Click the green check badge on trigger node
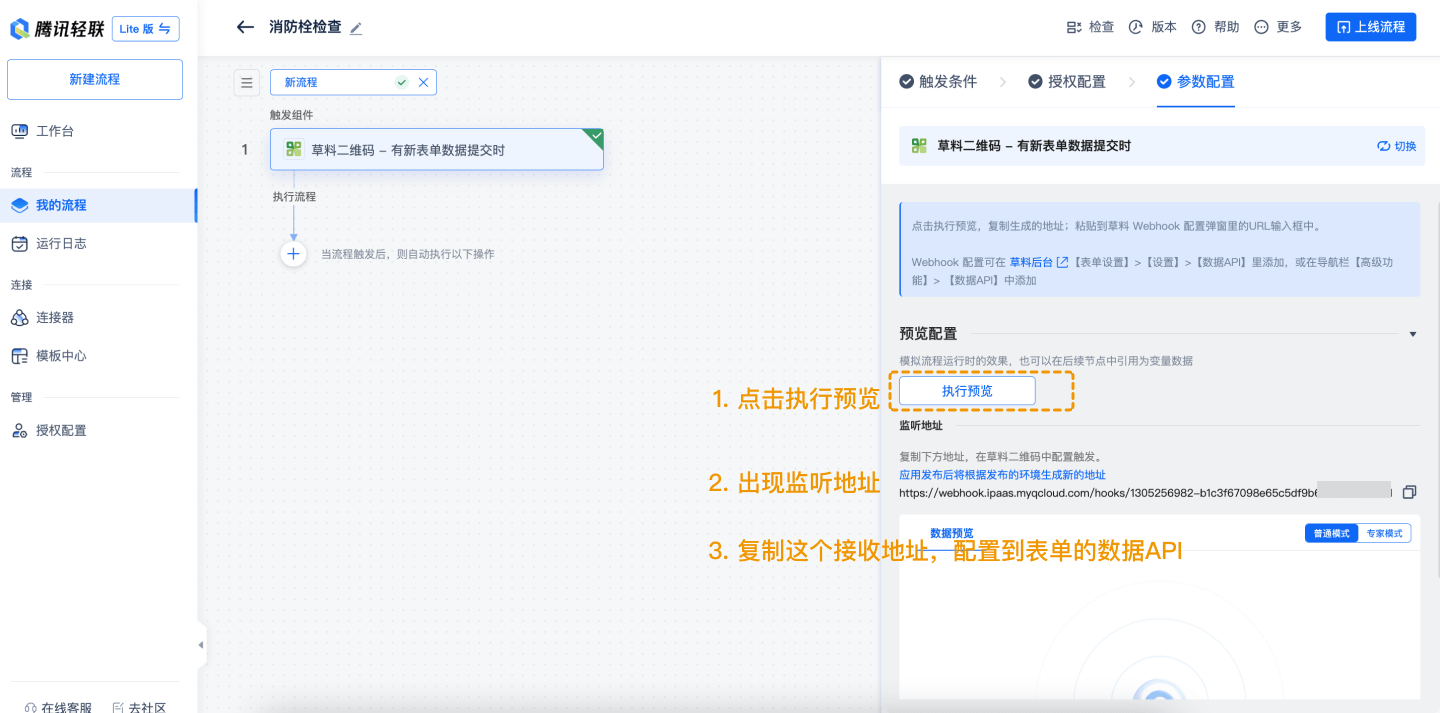 click(595, 137)
